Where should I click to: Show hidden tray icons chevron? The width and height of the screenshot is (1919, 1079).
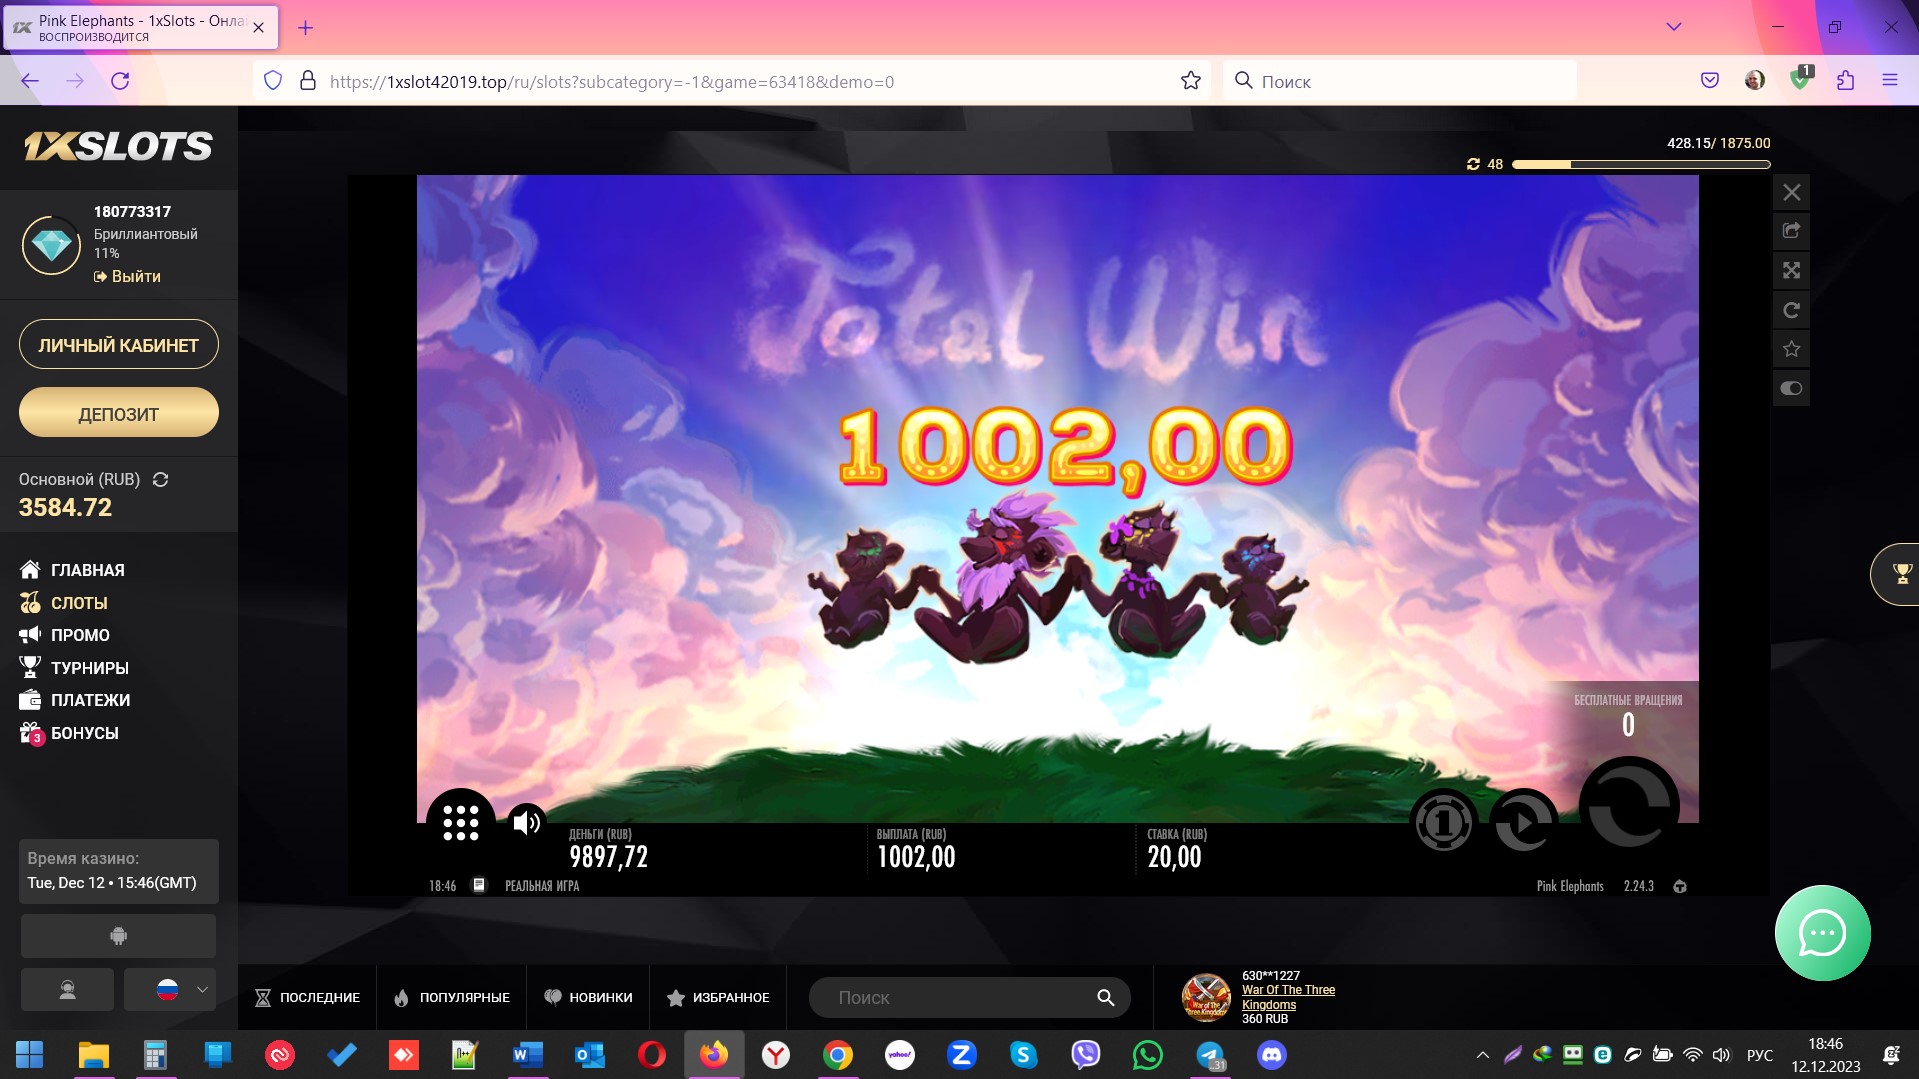(x=1483, y=1055)
